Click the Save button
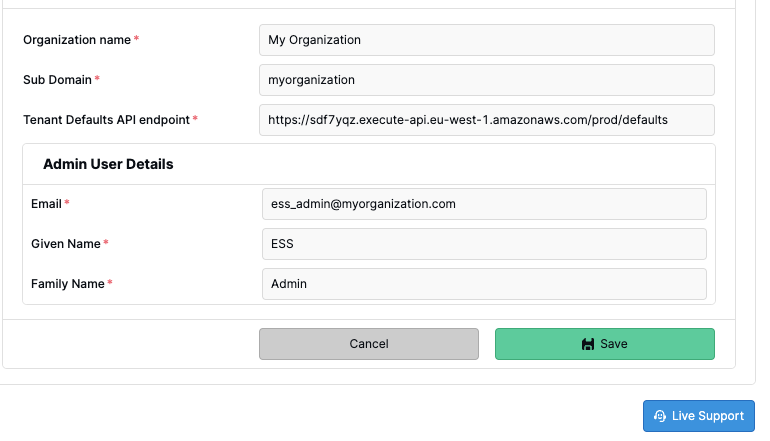Screen dimensions: 770x441 605,344
